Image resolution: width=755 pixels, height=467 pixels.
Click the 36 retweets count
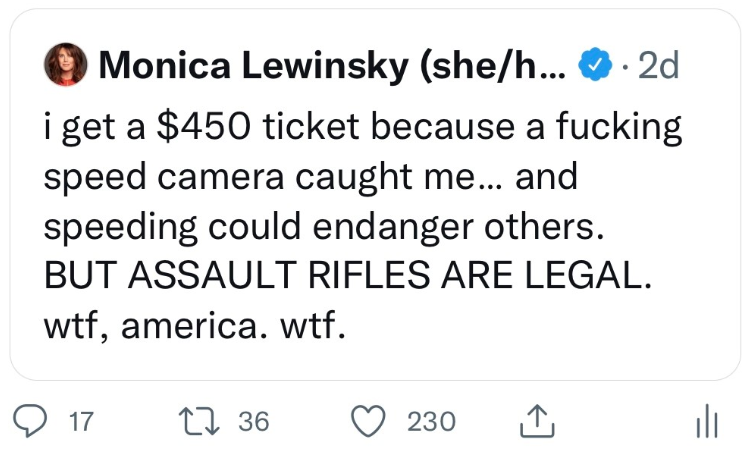pos(253,422)
